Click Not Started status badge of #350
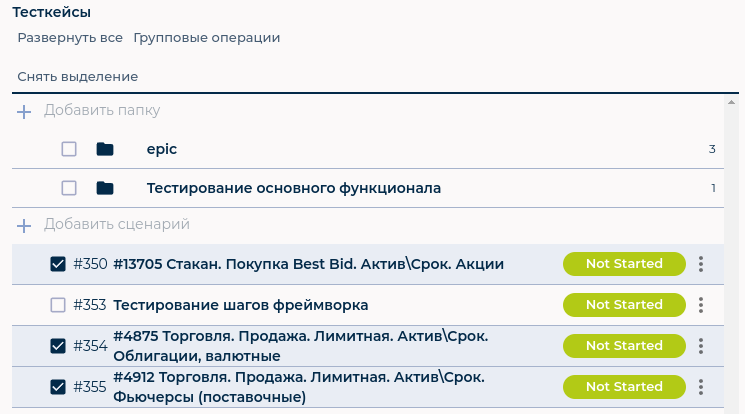745x414 pixels. 624,264
